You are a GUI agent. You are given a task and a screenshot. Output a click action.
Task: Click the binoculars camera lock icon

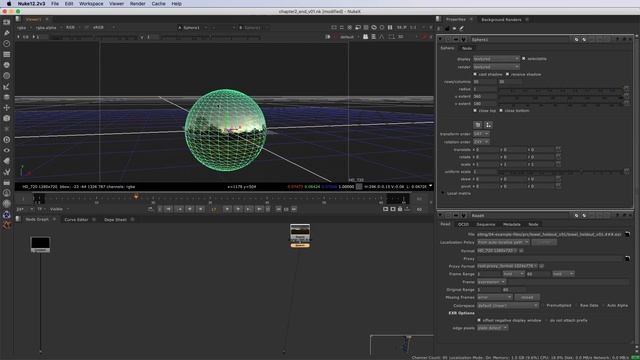pos(365,37)
